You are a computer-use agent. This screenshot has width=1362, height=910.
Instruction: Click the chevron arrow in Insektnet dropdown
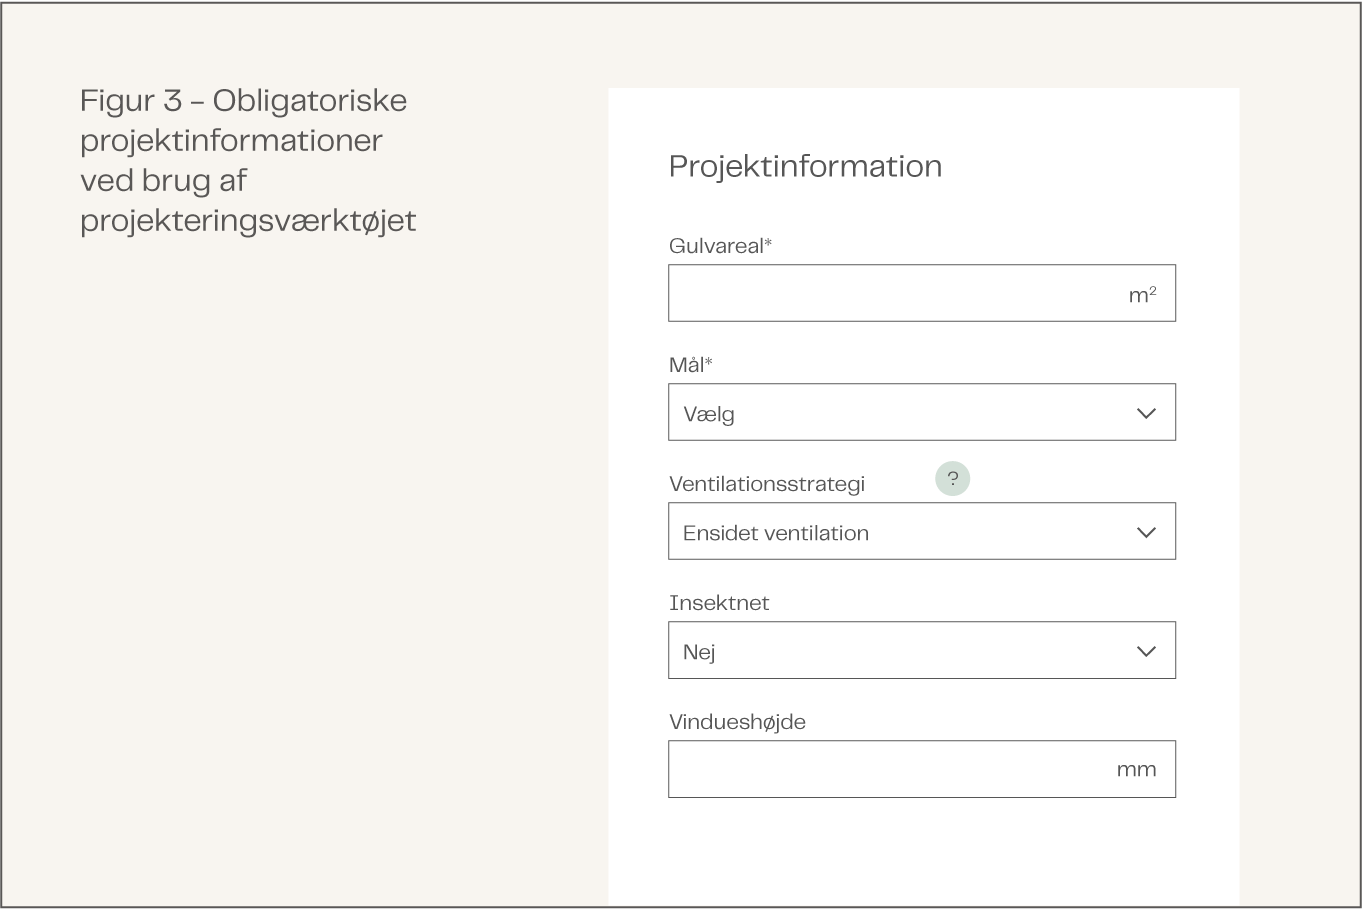click(1146, 651)
